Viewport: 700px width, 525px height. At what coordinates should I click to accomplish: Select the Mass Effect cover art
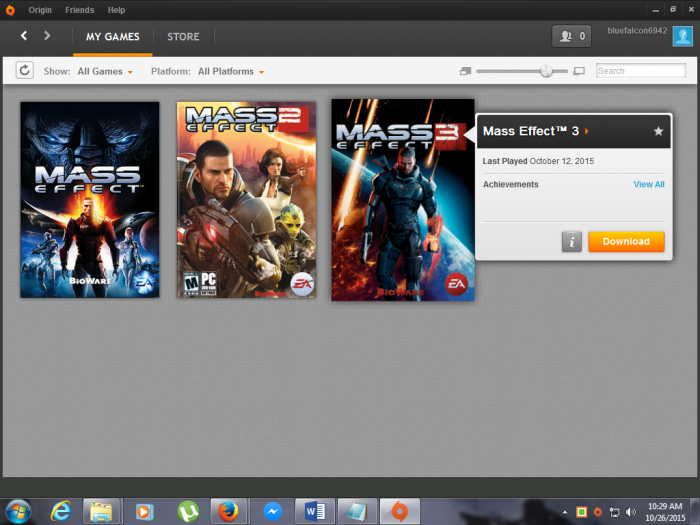coord(90,200)
